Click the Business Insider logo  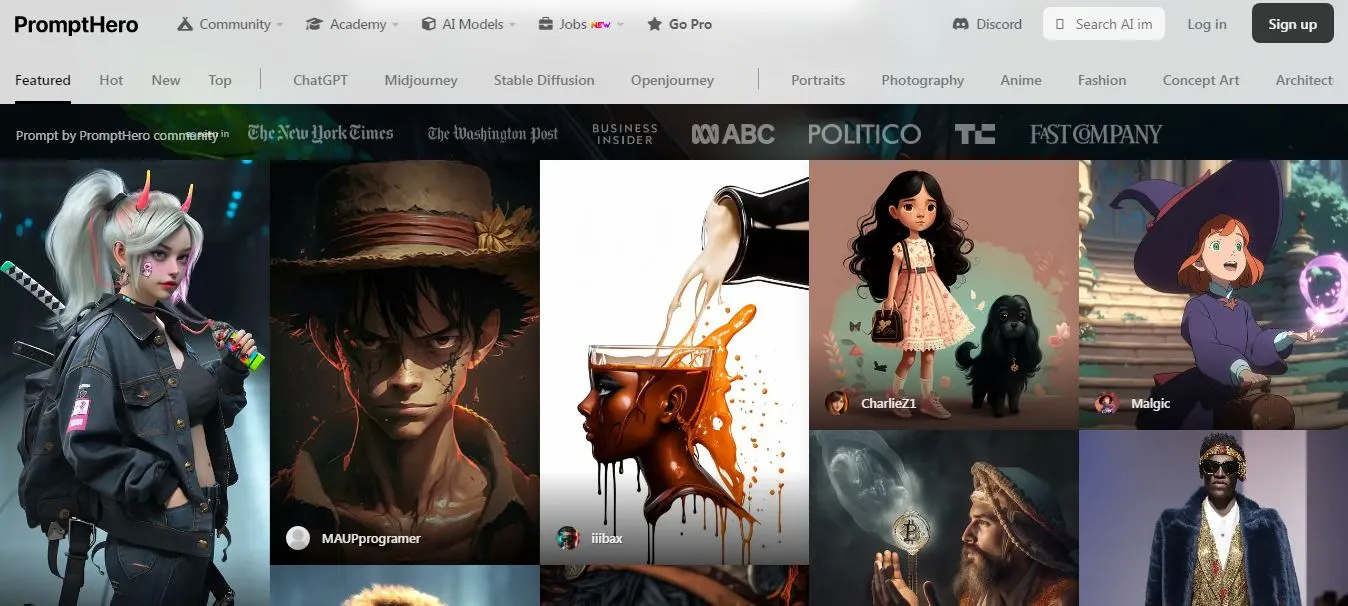click(625, 133)
